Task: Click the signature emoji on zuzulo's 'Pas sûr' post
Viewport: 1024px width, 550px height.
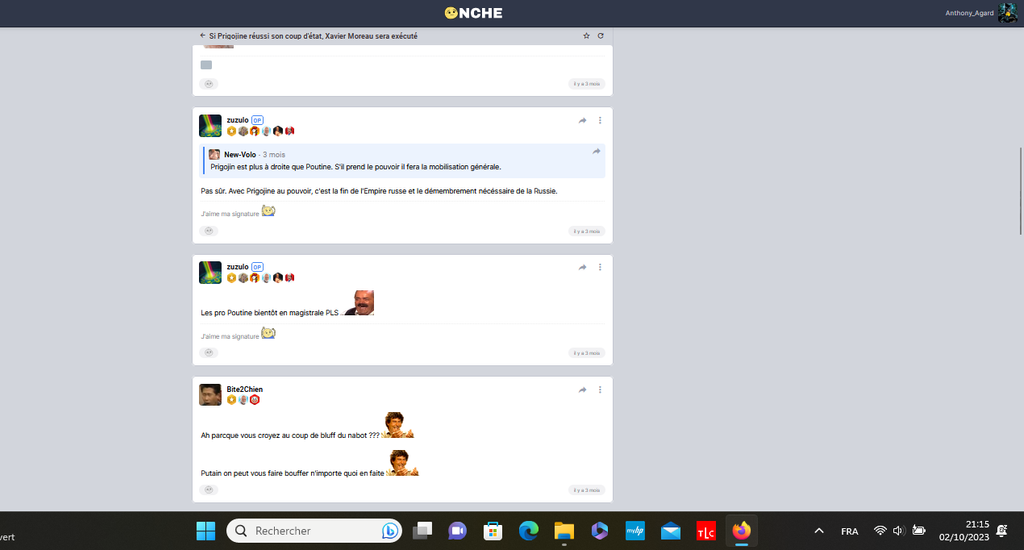Action: pyautogui.click(x=268, y=210)
